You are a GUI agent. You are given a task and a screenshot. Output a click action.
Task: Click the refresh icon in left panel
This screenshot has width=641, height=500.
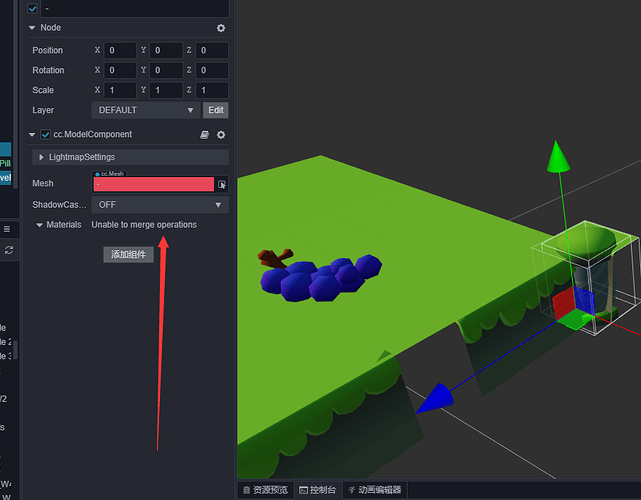(9, 250)
